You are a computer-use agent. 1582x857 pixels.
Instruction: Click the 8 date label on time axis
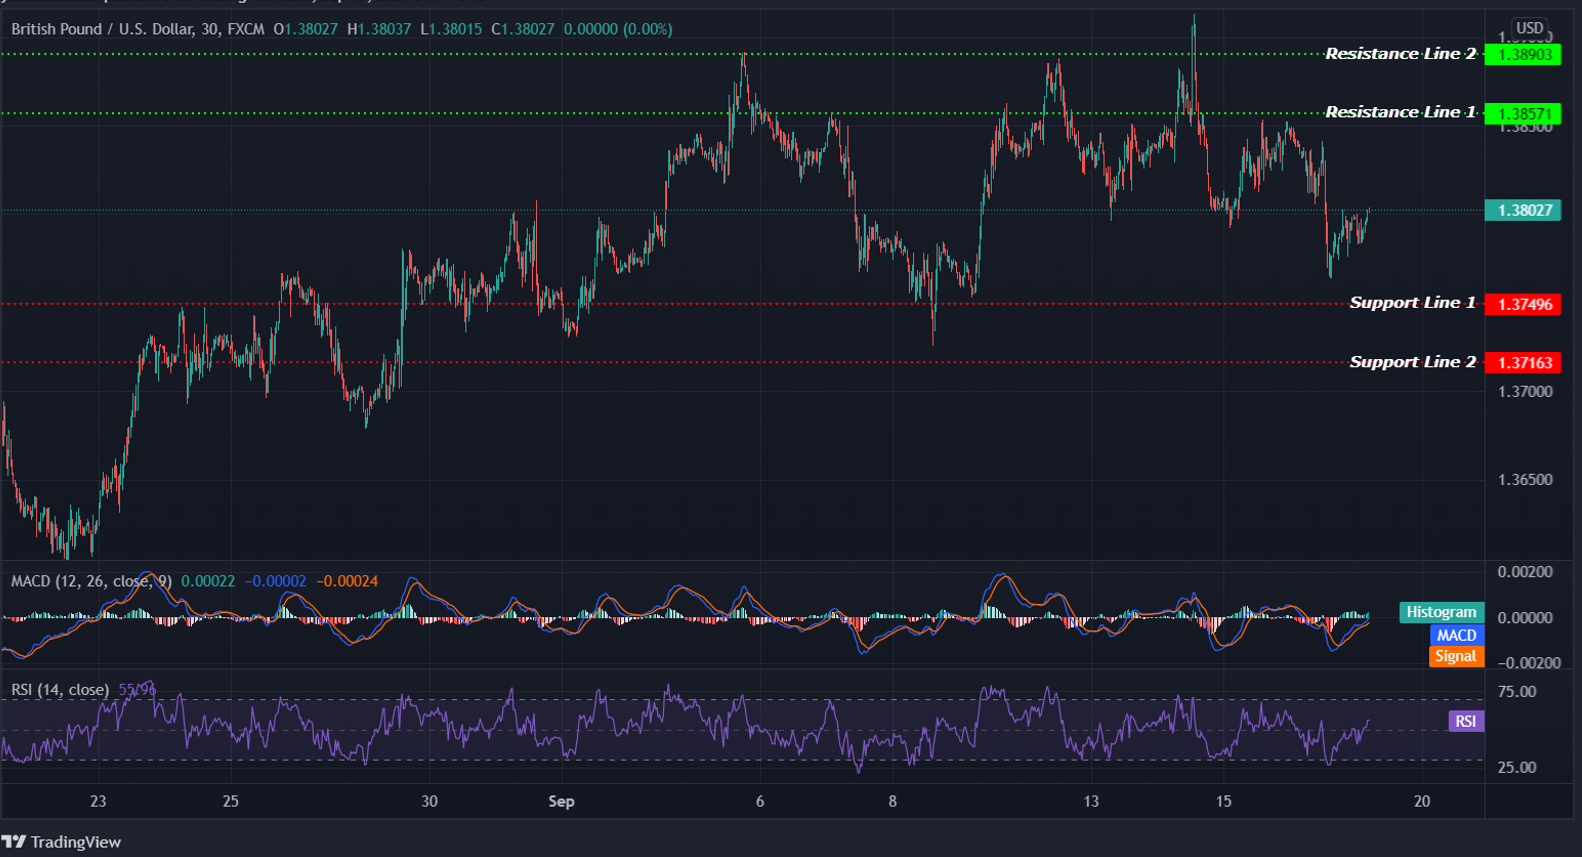click(893, 801)
